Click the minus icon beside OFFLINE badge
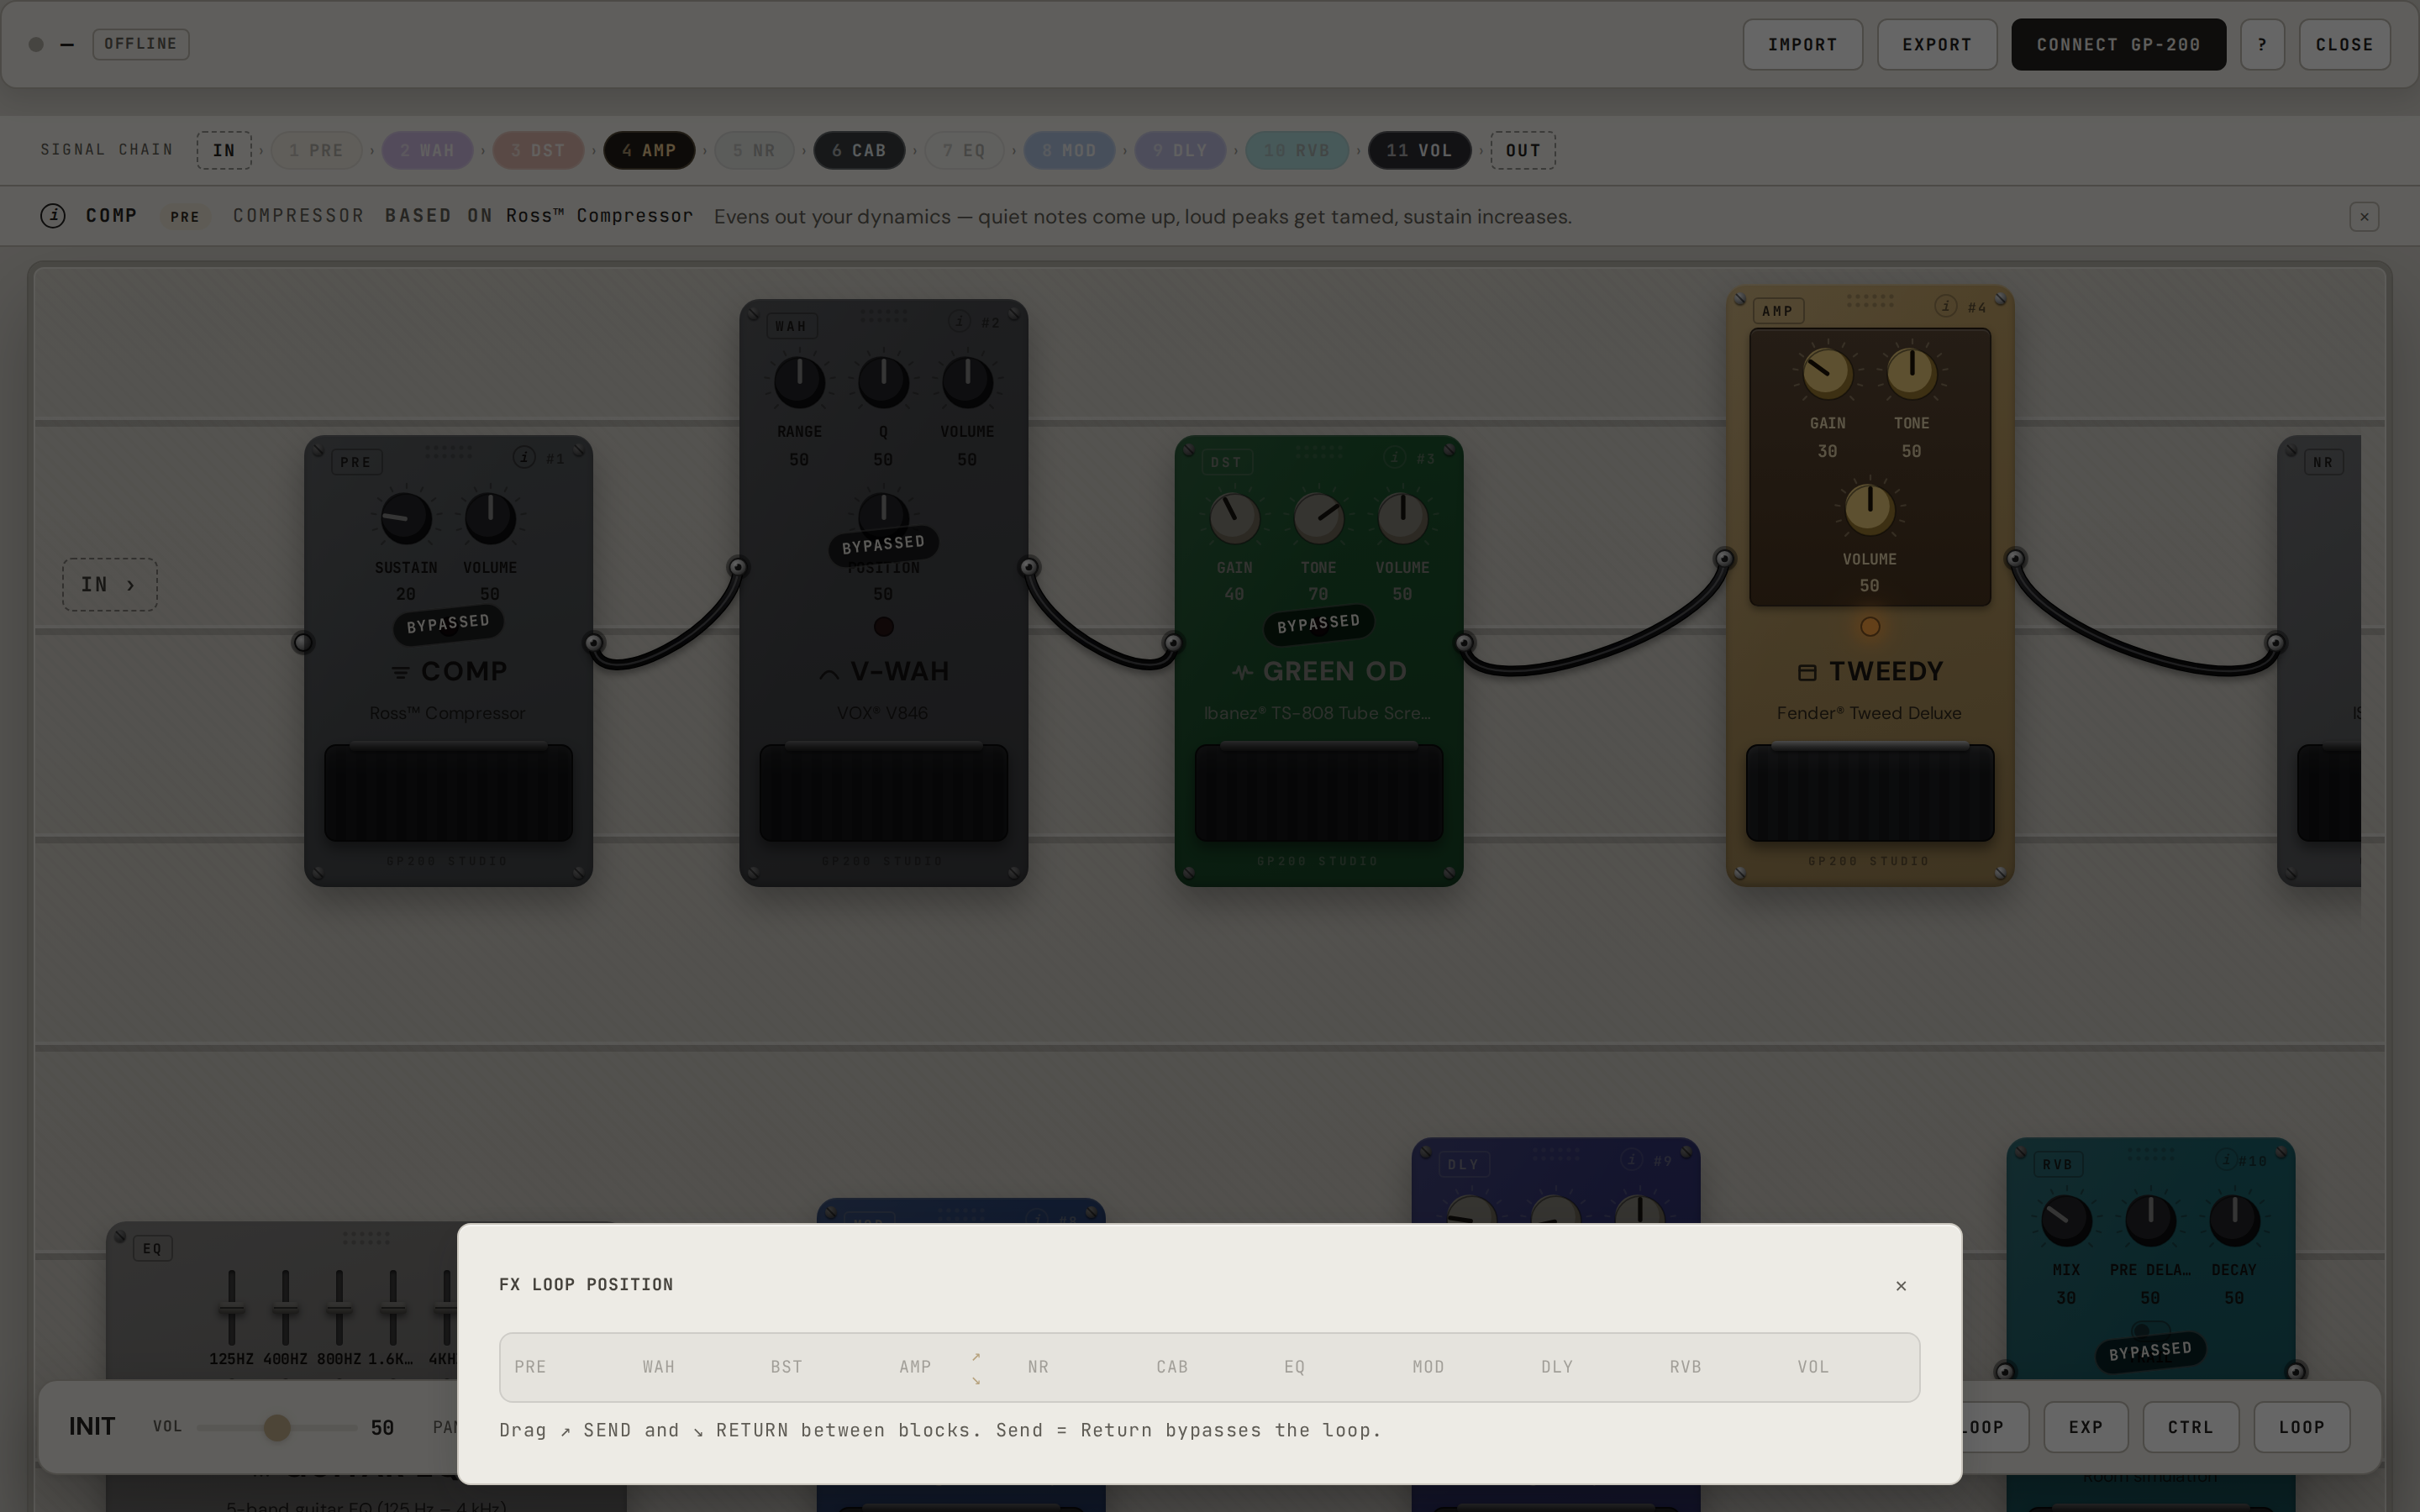This screenshot has height=1512, width=2420. [67, 44]
